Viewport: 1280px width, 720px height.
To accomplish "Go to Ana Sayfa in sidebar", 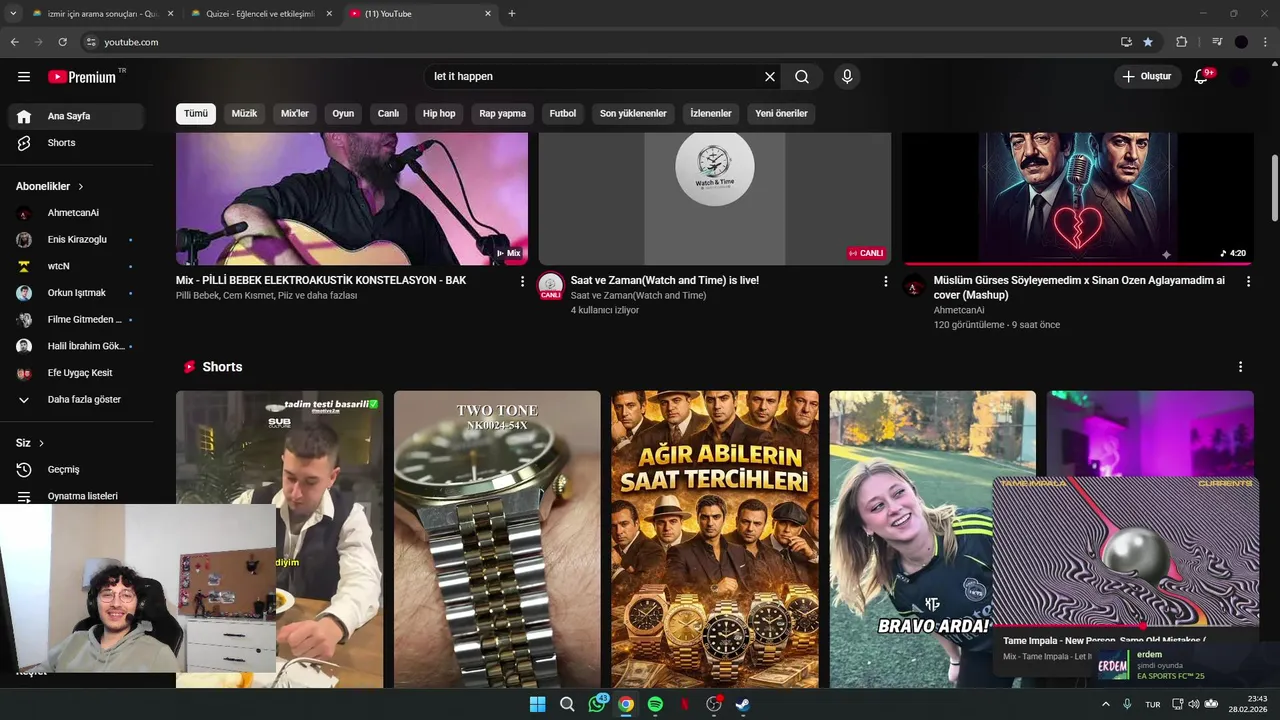I will [x=77, y=116].
